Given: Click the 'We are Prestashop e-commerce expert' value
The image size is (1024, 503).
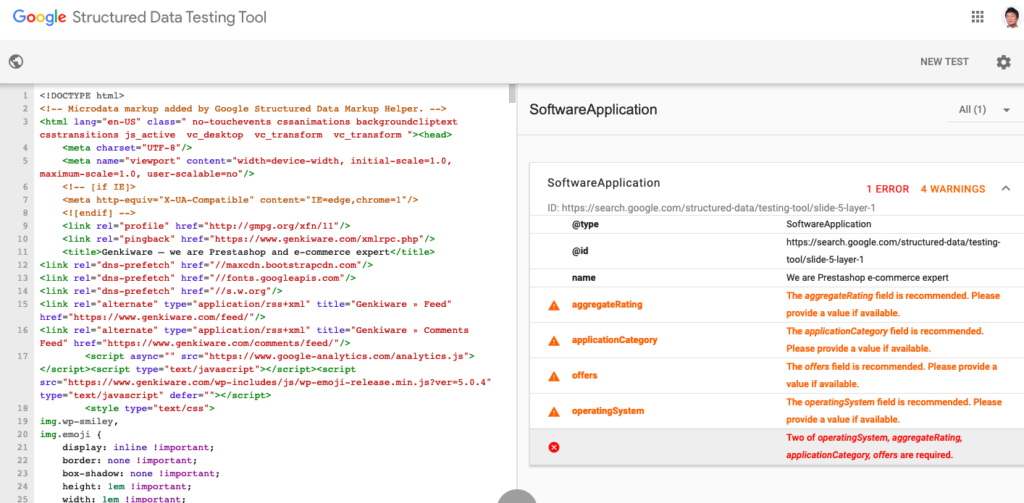Looking at the screenshot, I should pos(865,278).
